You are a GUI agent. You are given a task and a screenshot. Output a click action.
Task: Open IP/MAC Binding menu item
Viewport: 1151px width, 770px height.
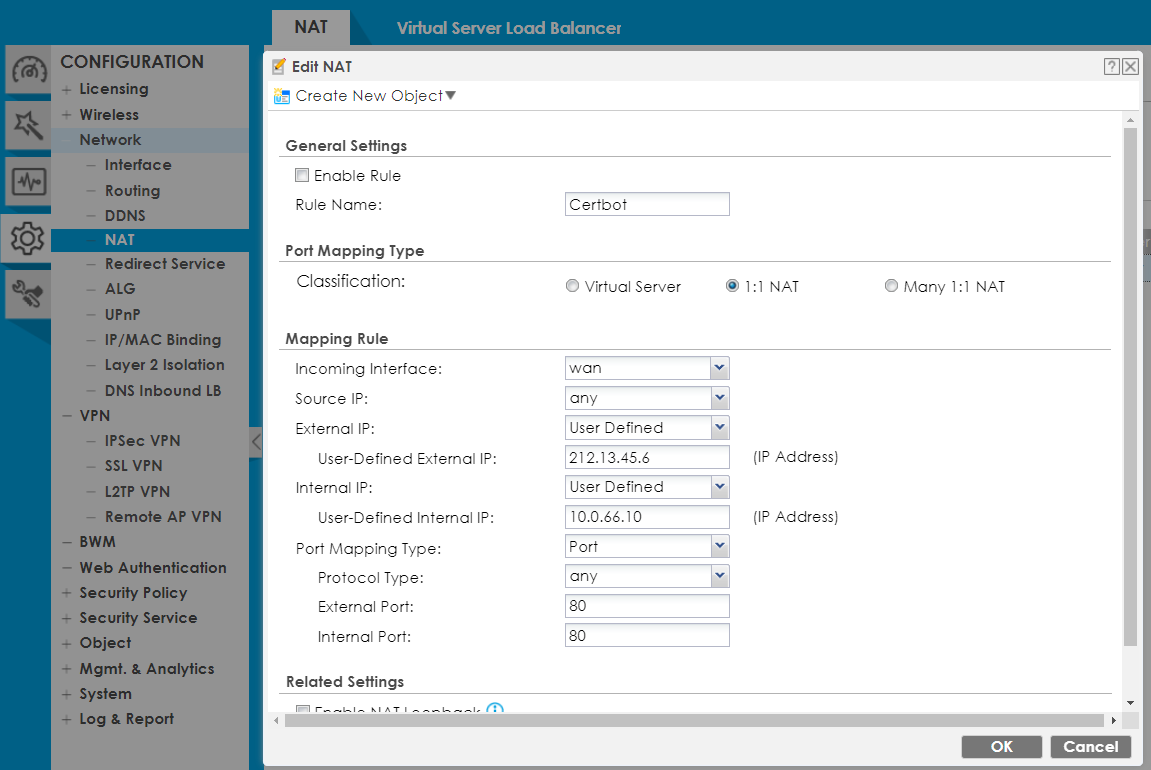(163, 340)
